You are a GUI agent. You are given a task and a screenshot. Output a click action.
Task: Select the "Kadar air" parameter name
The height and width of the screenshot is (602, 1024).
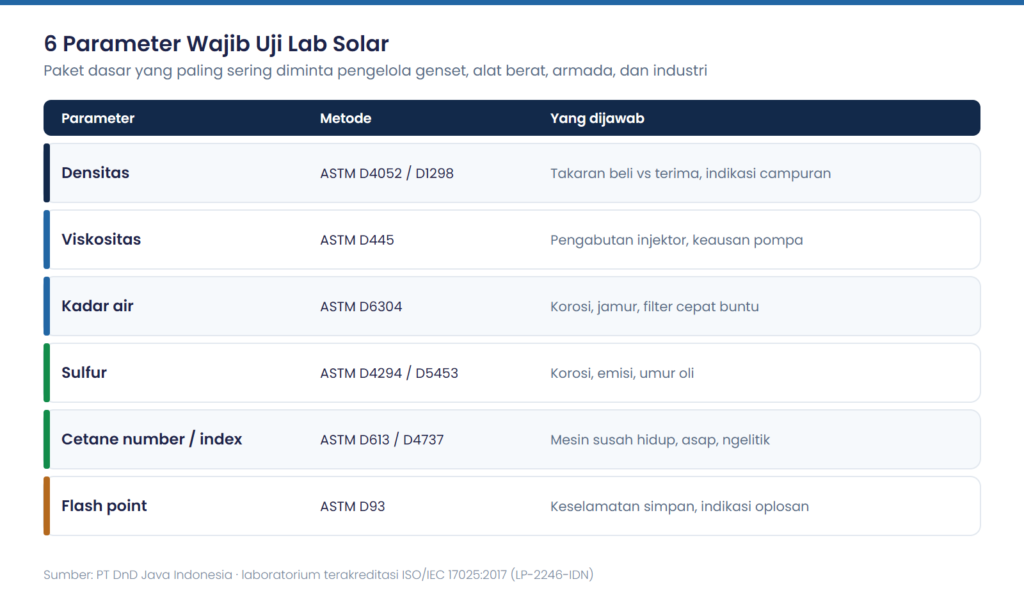coord(97,306)
